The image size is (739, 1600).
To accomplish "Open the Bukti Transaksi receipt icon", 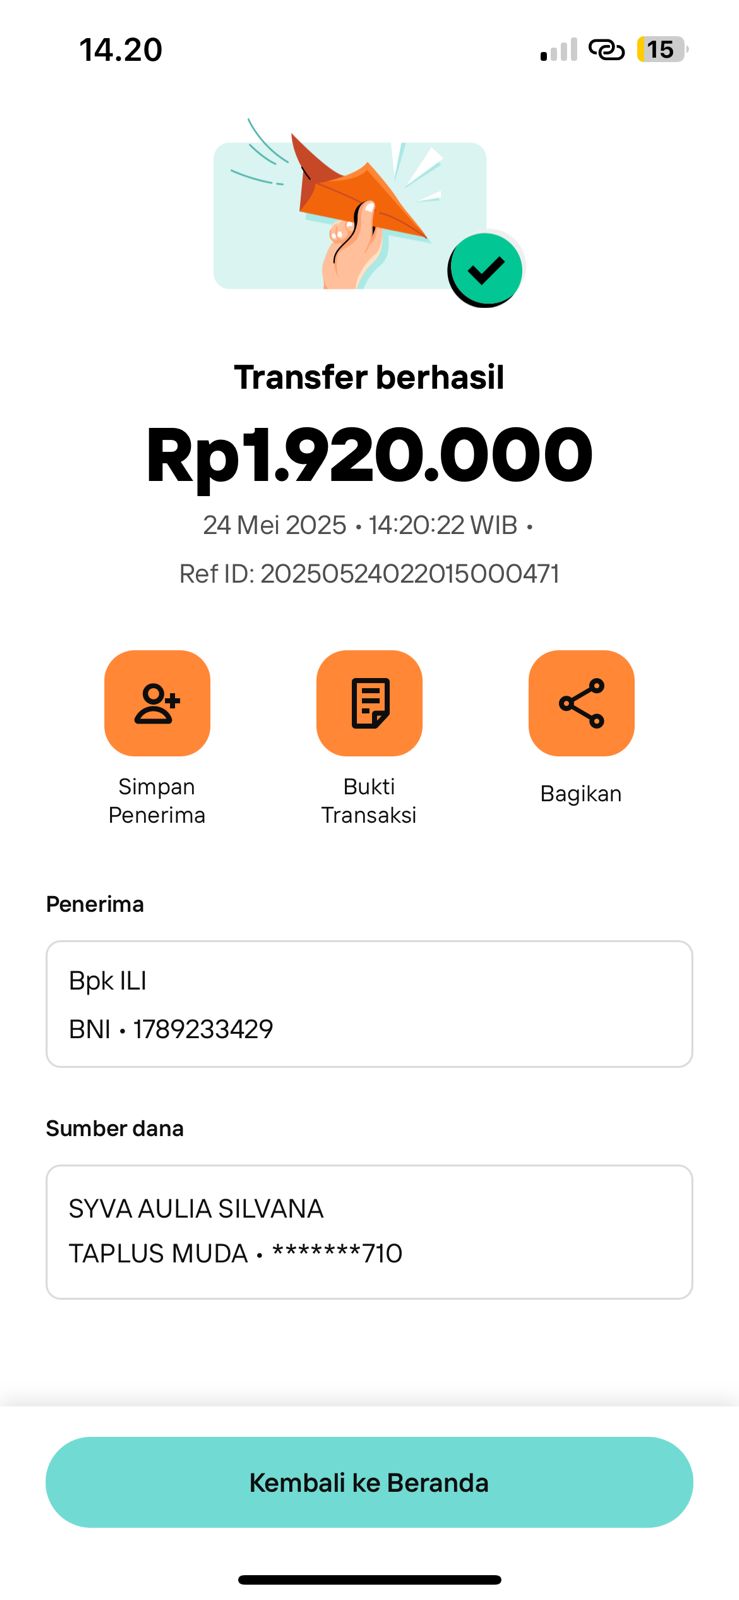I will (369, 703).
